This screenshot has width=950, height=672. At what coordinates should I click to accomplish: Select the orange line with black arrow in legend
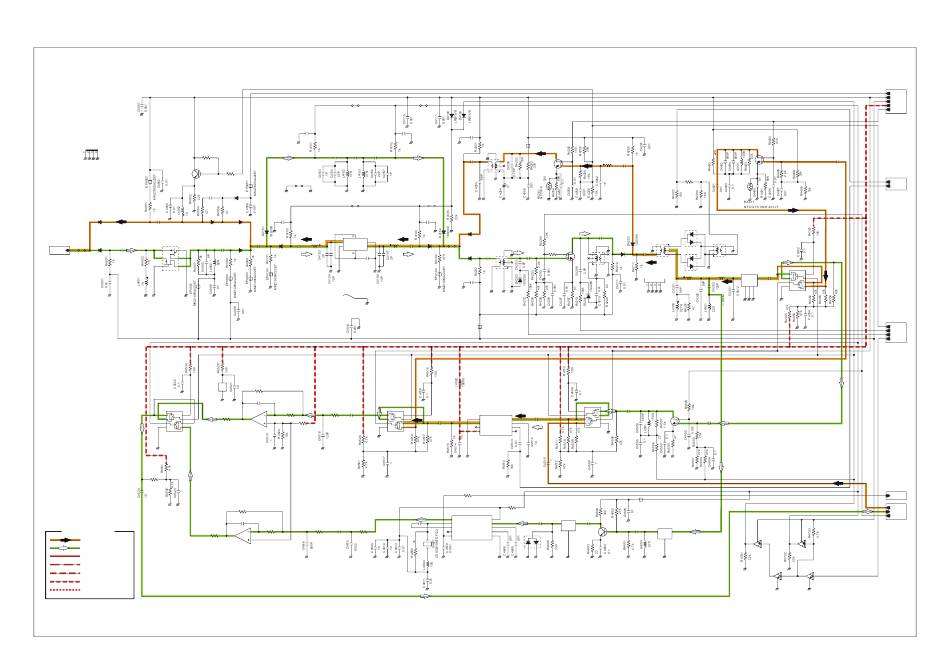65,539
